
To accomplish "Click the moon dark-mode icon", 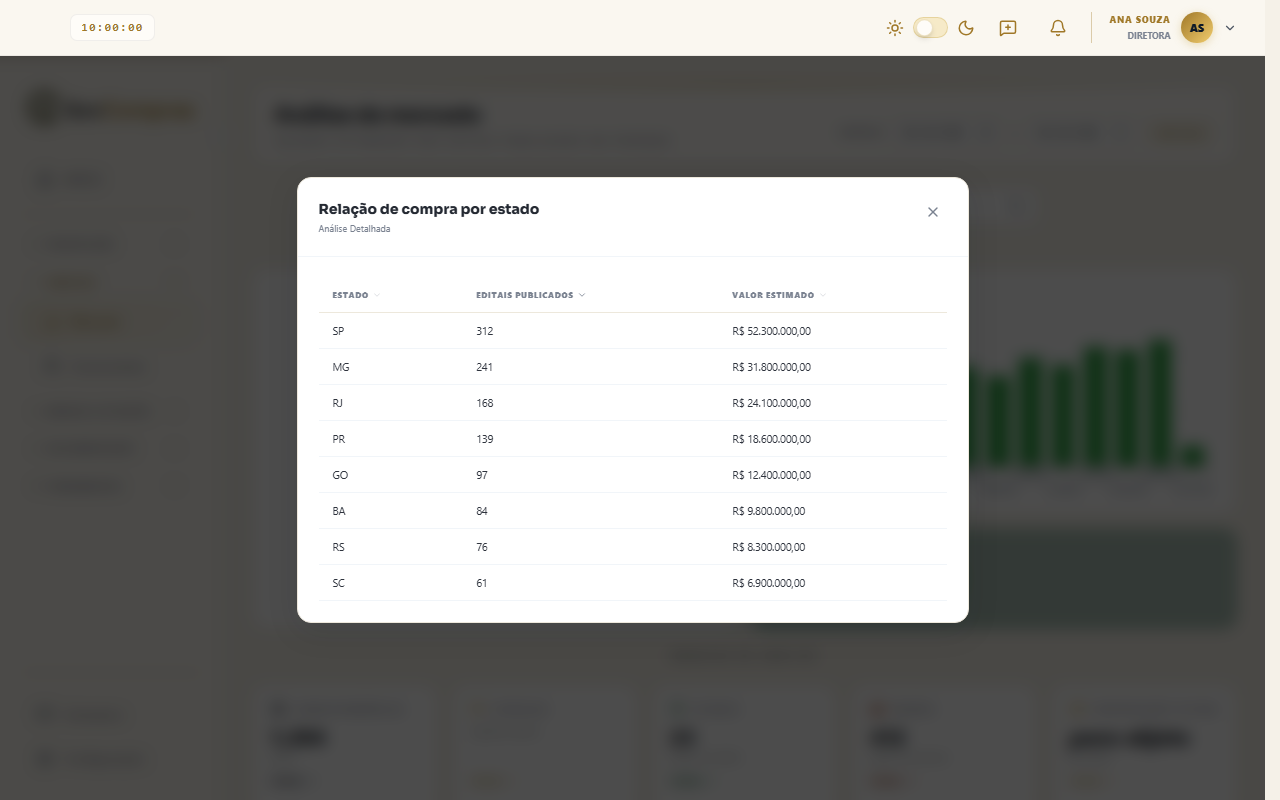I will click(966, 28).
